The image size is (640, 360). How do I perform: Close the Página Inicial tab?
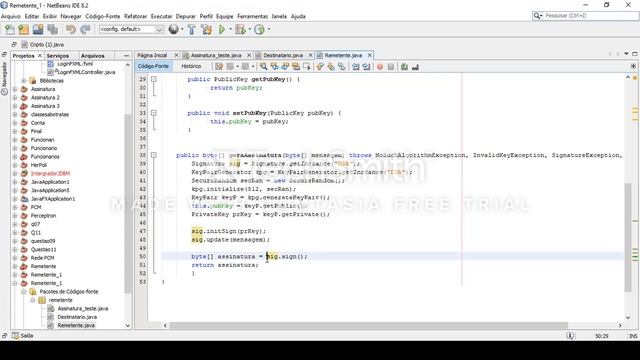pyautogui.click(x=176, y=55)
